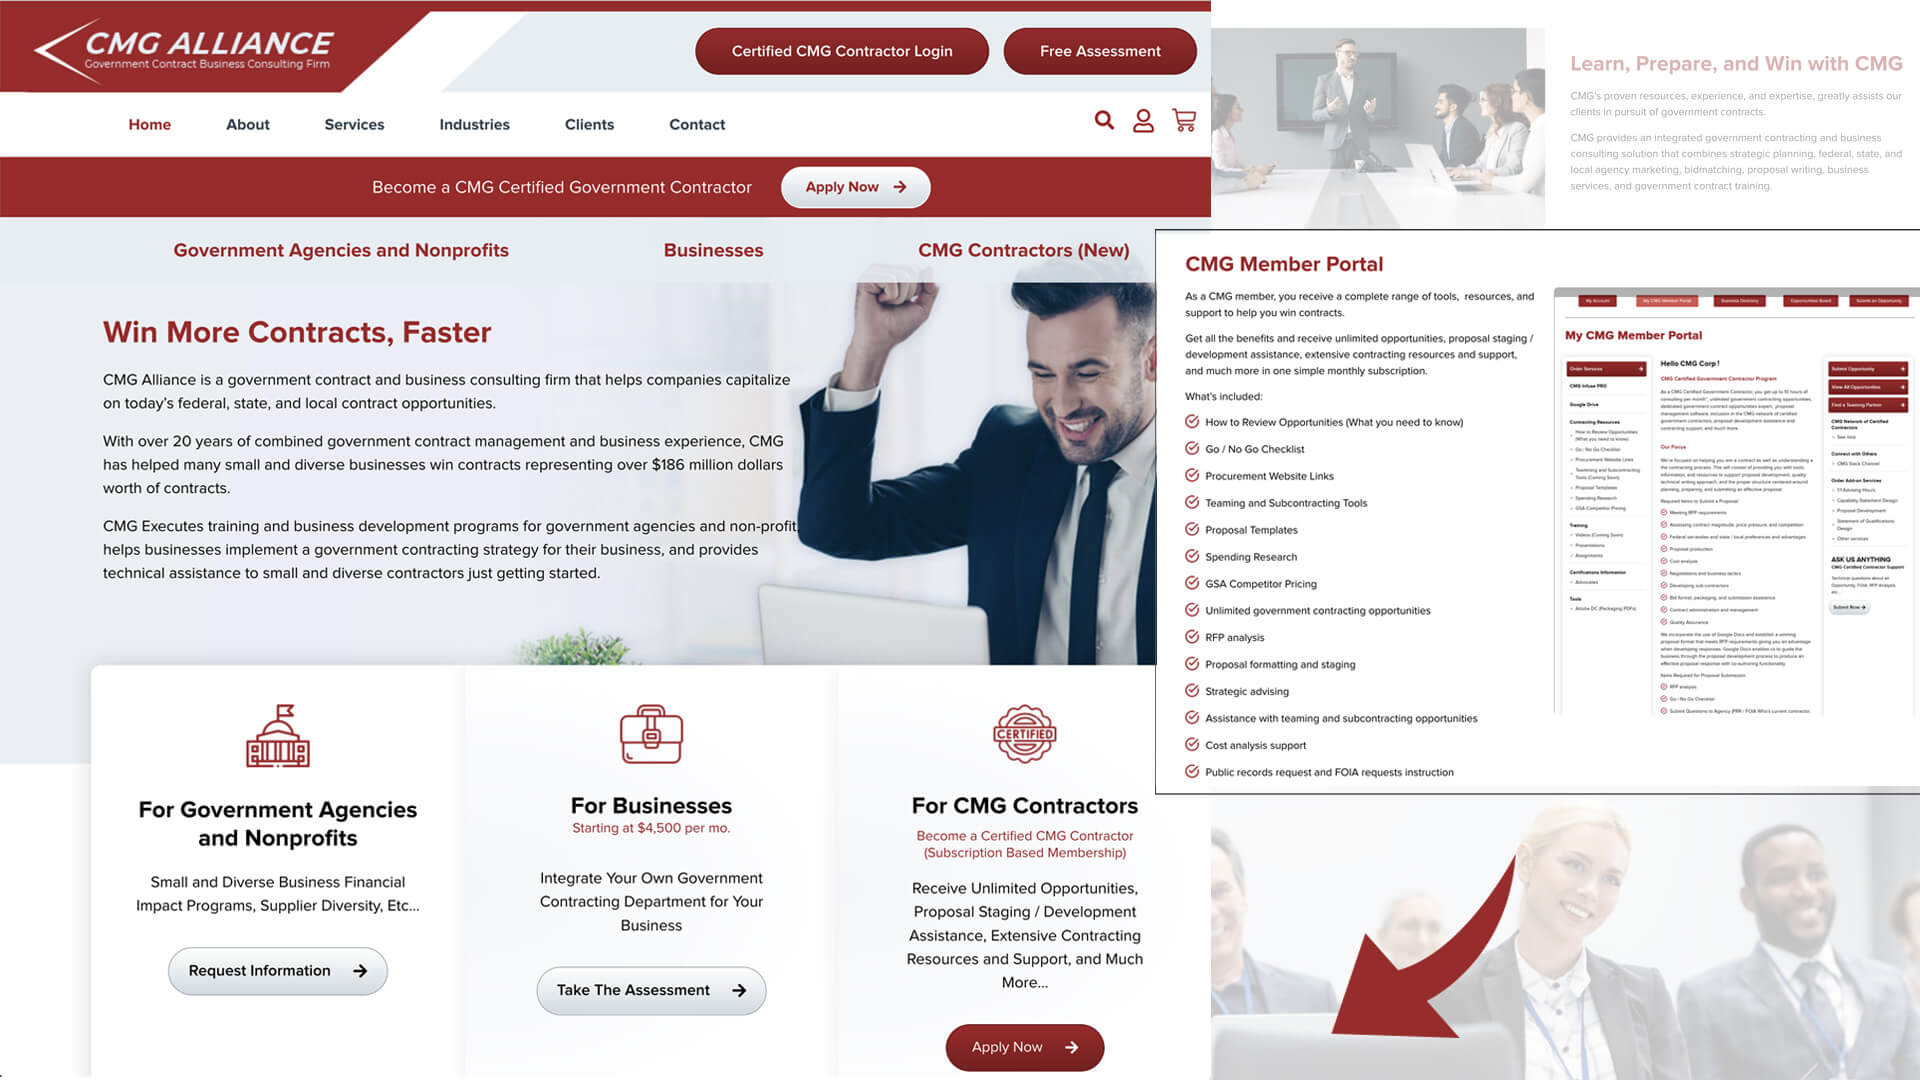
Task: Expand the Industries navigation dropdown
Action: 473,124
